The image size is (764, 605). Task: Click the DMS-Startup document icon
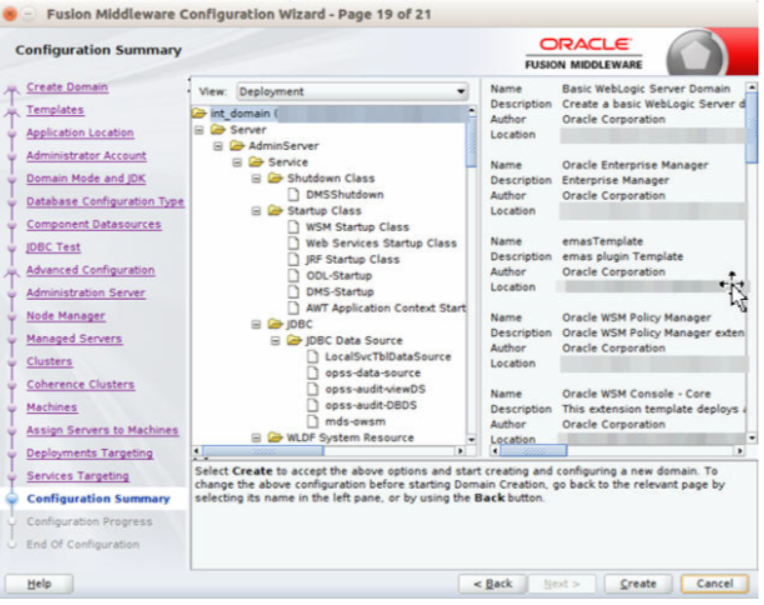tap(293, 292)
